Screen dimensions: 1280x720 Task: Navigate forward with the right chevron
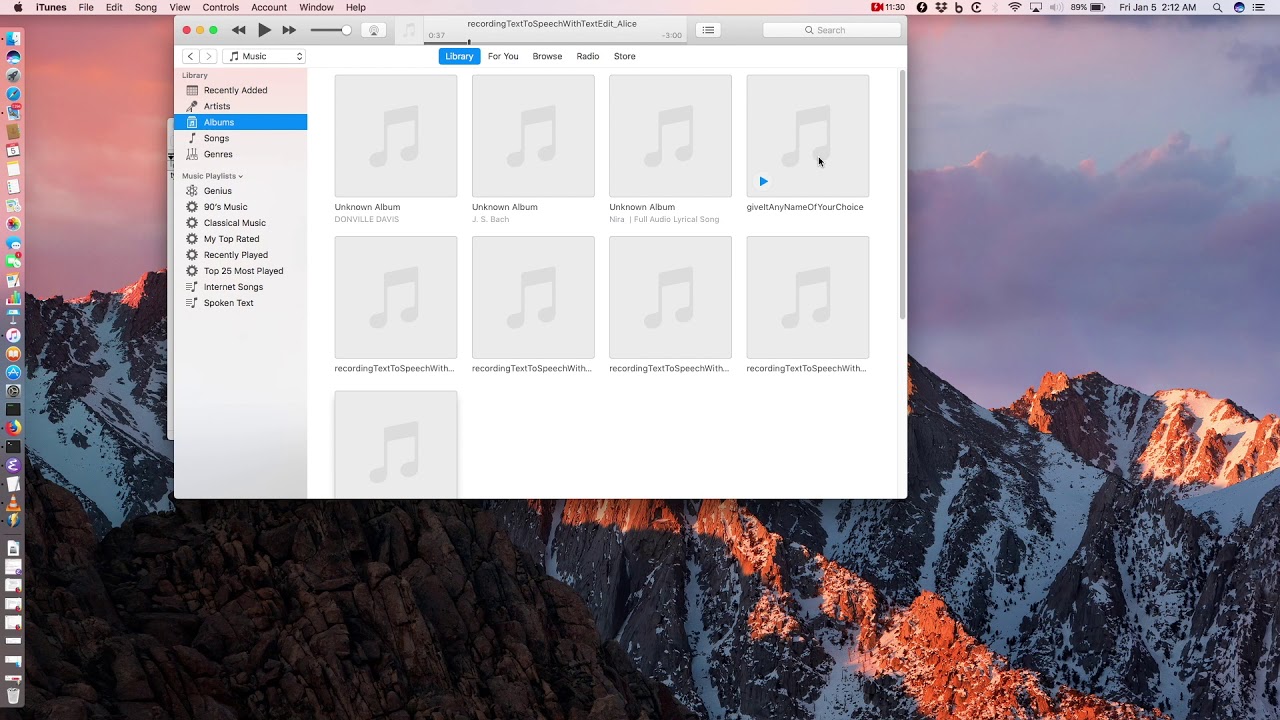pyautogui.click(x=208, y=56)
